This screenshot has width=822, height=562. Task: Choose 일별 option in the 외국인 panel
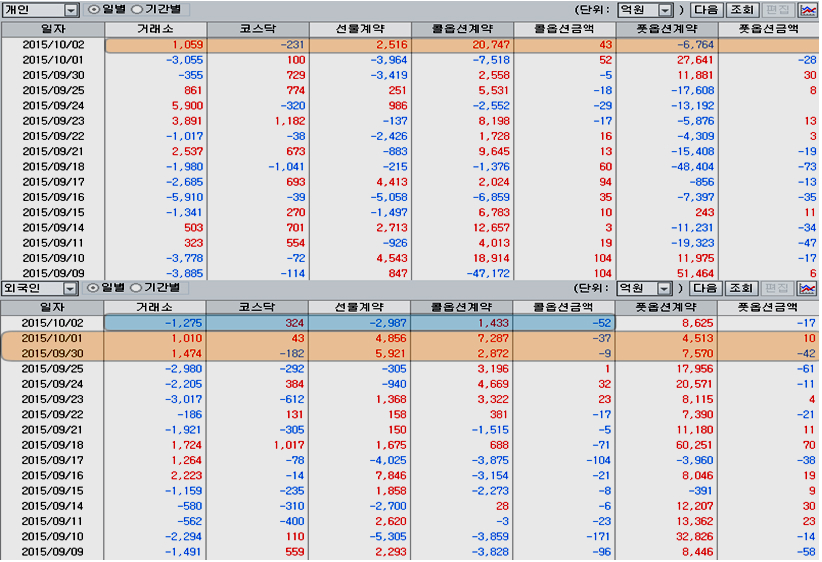pos(95,288)
